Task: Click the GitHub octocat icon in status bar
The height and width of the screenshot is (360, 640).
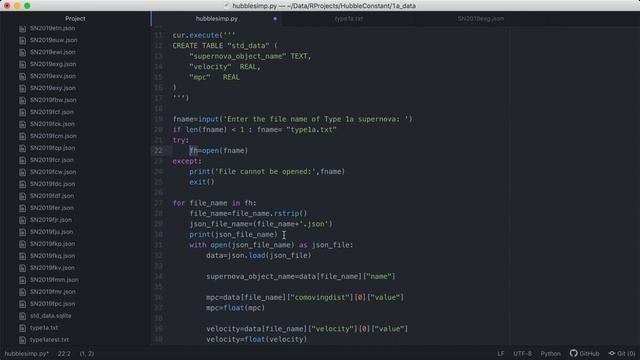Action: 573,353
